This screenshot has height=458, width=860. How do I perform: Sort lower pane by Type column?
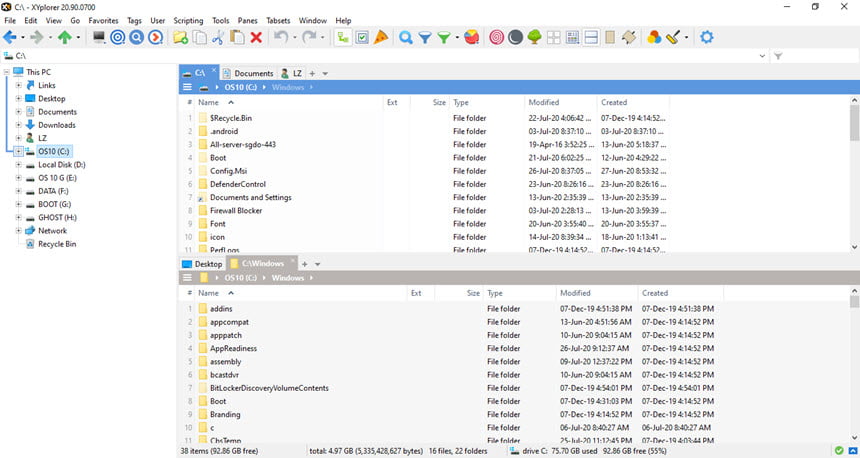pos(519,293)
